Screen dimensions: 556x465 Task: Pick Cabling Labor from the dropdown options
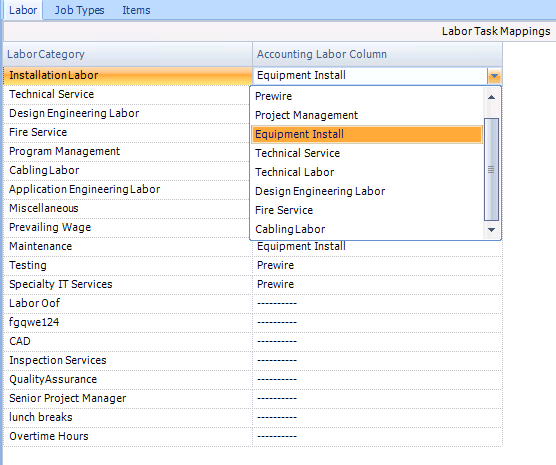pos(290,229)
